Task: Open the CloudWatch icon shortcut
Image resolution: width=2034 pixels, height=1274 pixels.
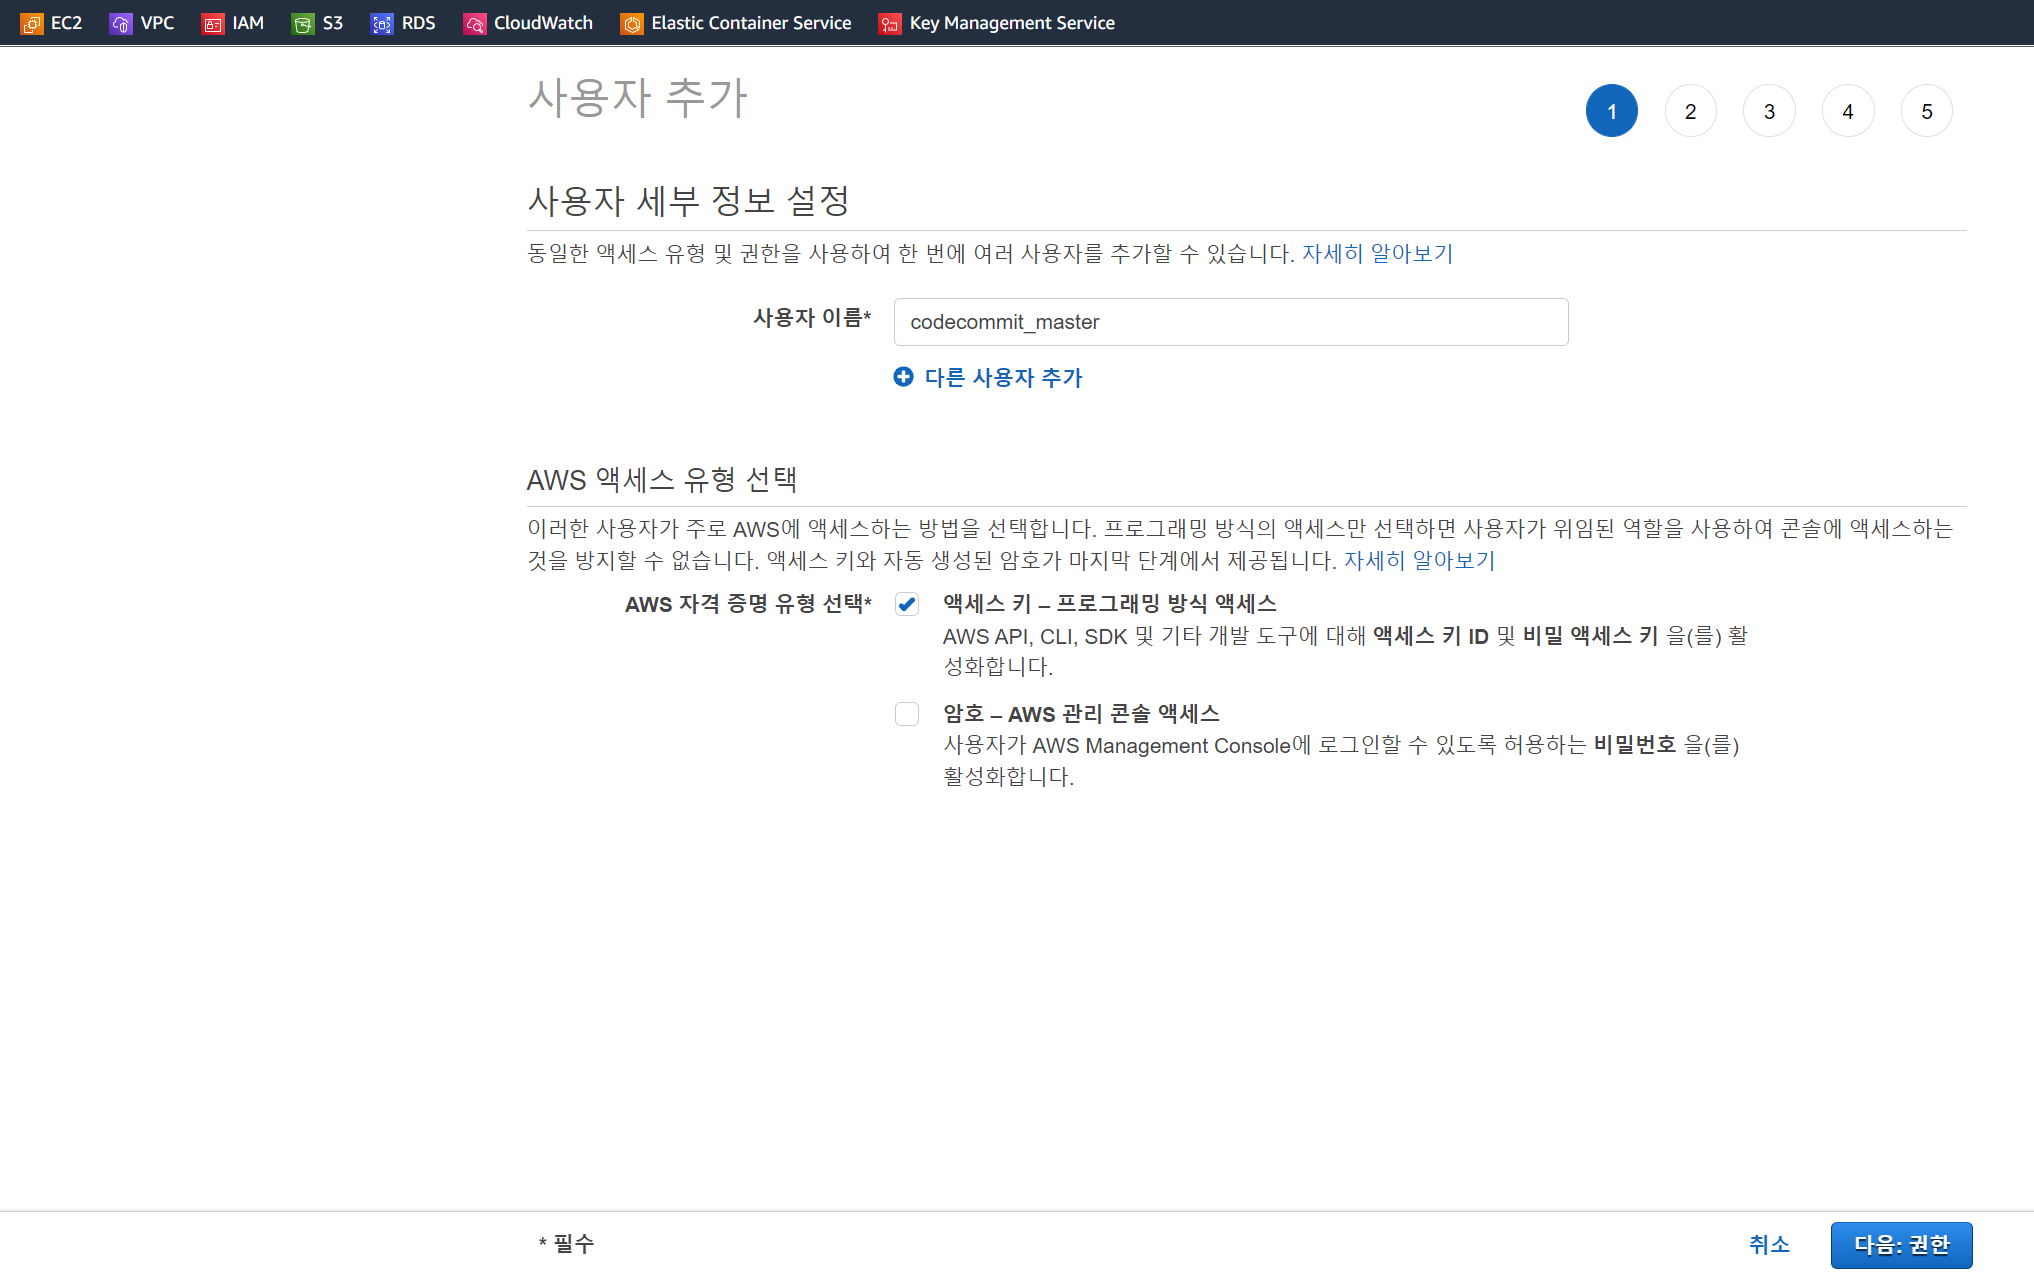Action: coord(475,23)
